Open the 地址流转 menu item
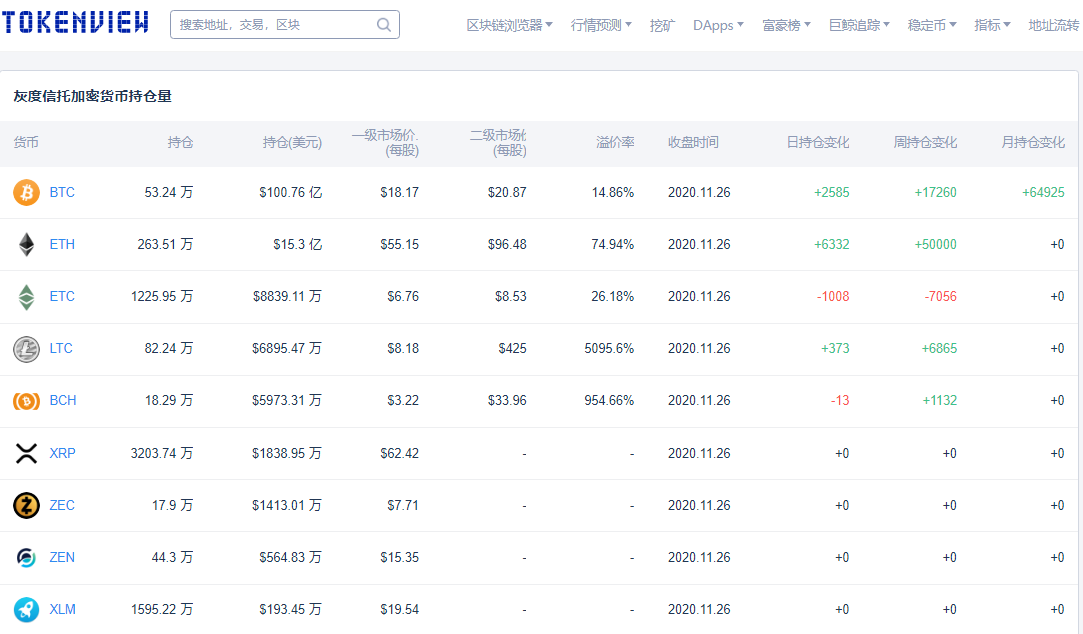 point(1053,25)
